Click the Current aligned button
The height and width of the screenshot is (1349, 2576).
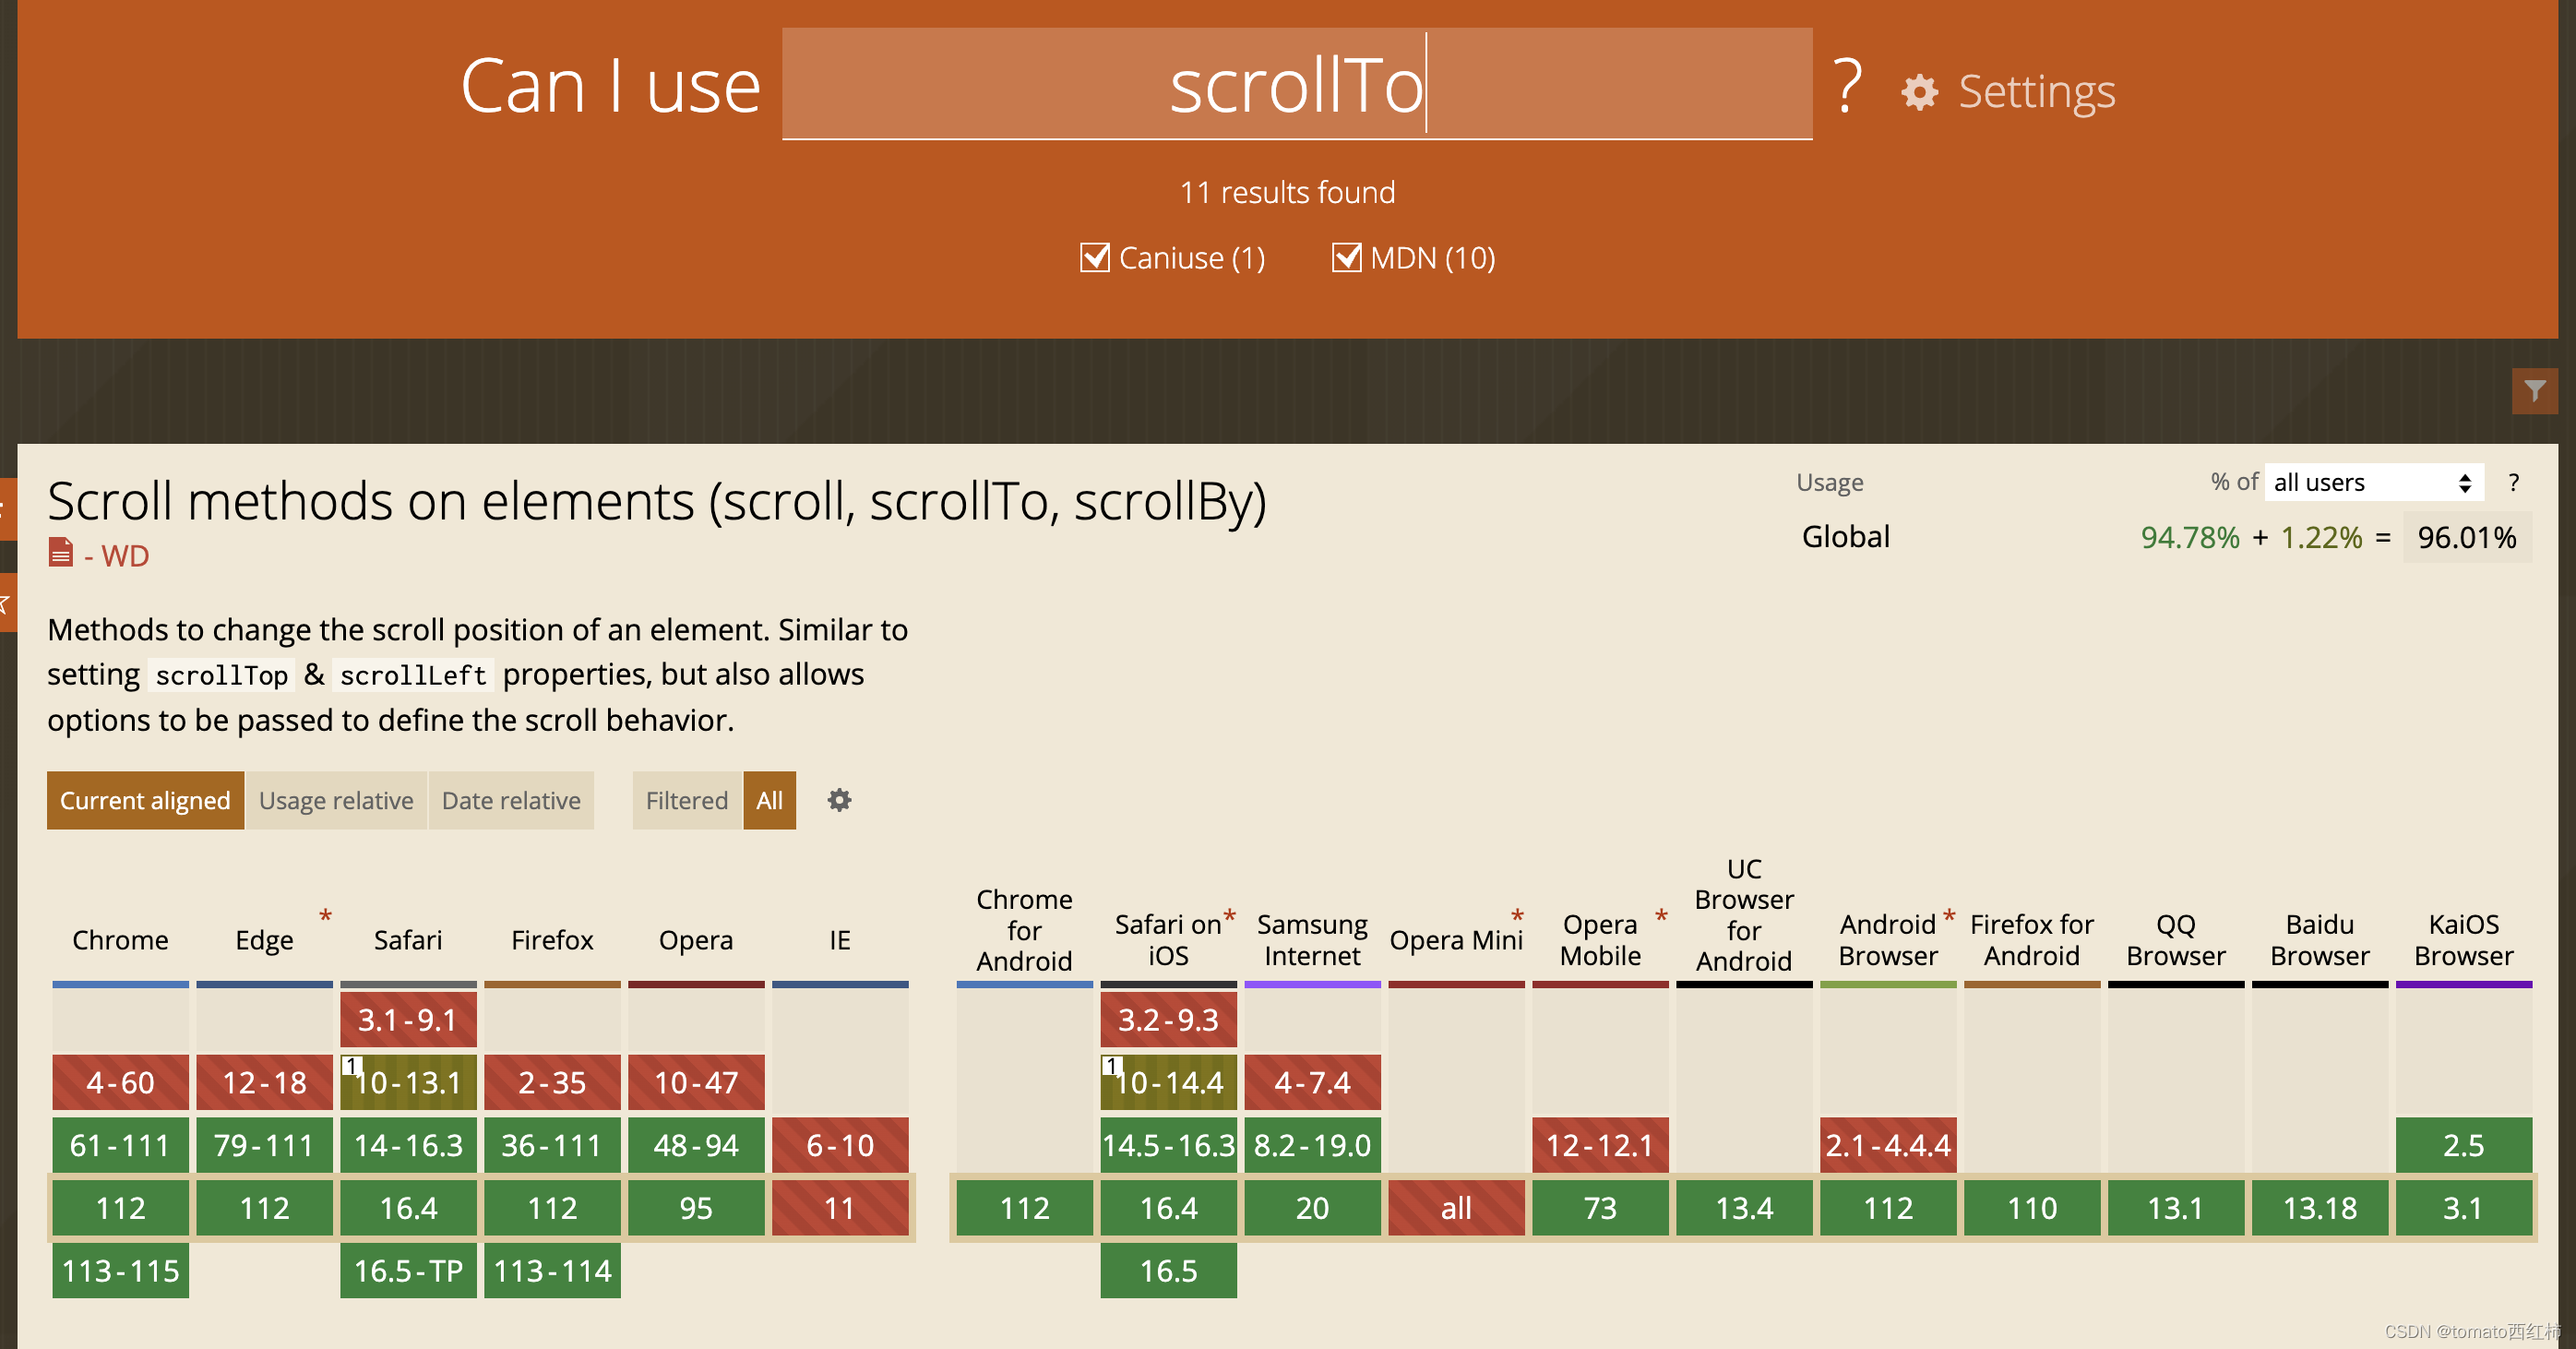point(145,800)
